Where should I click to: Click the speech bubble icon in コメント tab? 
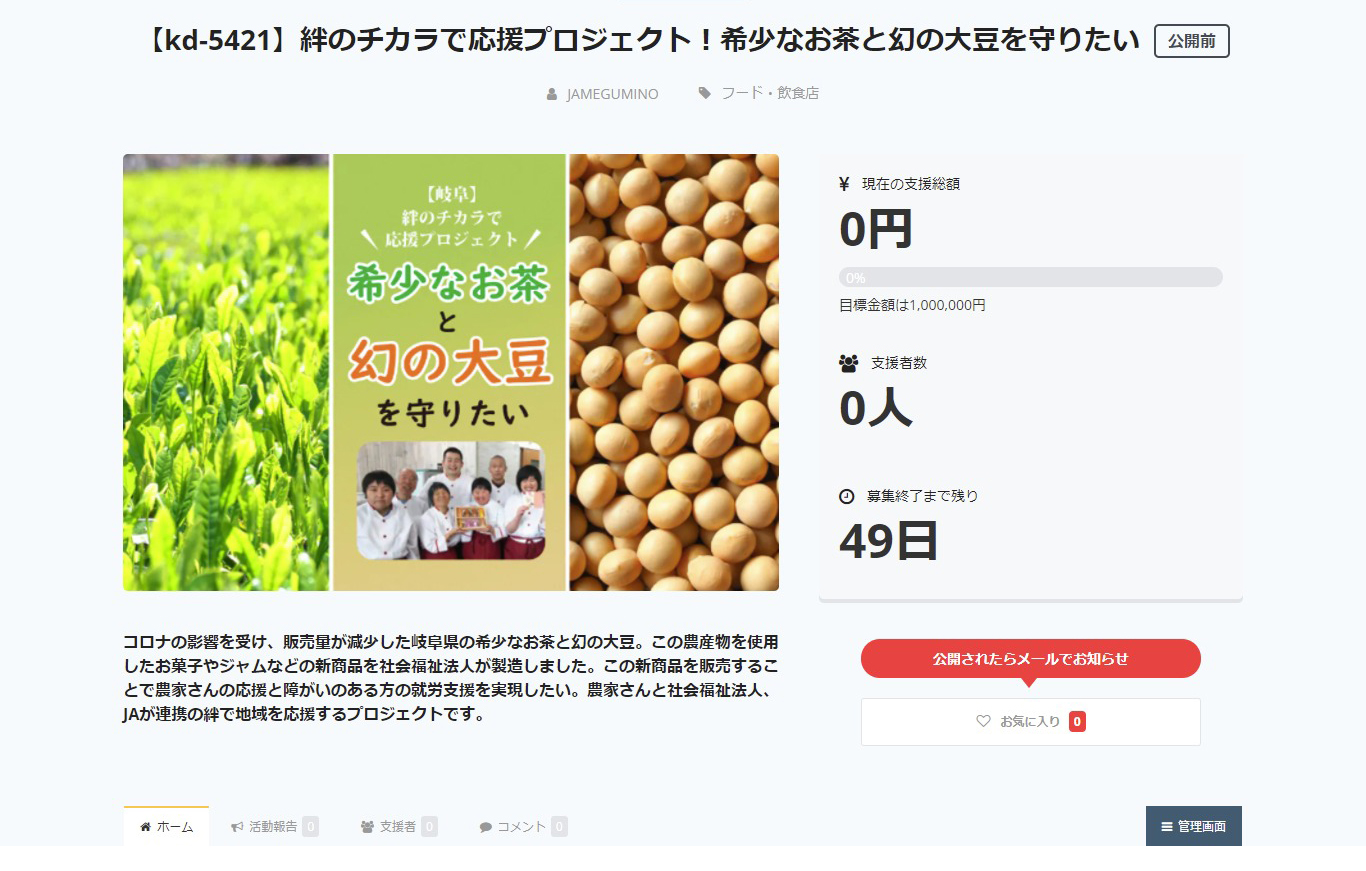486,827
